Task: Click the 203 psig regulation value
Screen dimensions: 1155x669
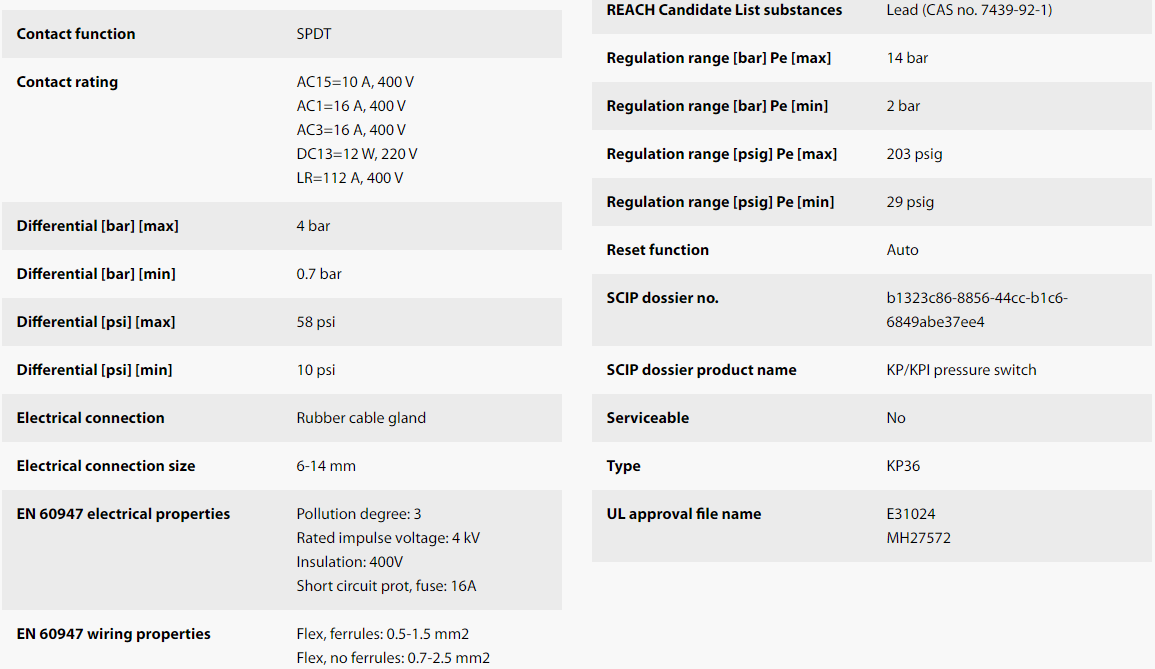Action: (914, 154)
